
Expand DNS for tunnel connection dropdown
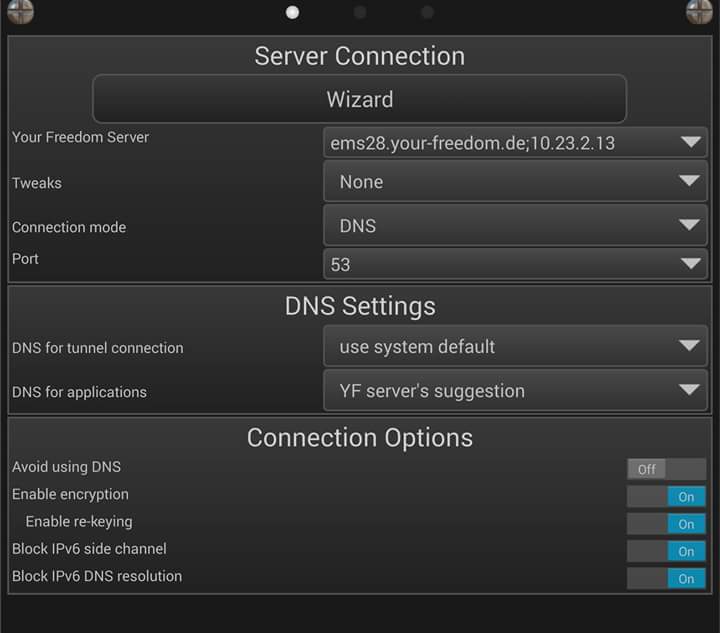click(515, 346)
